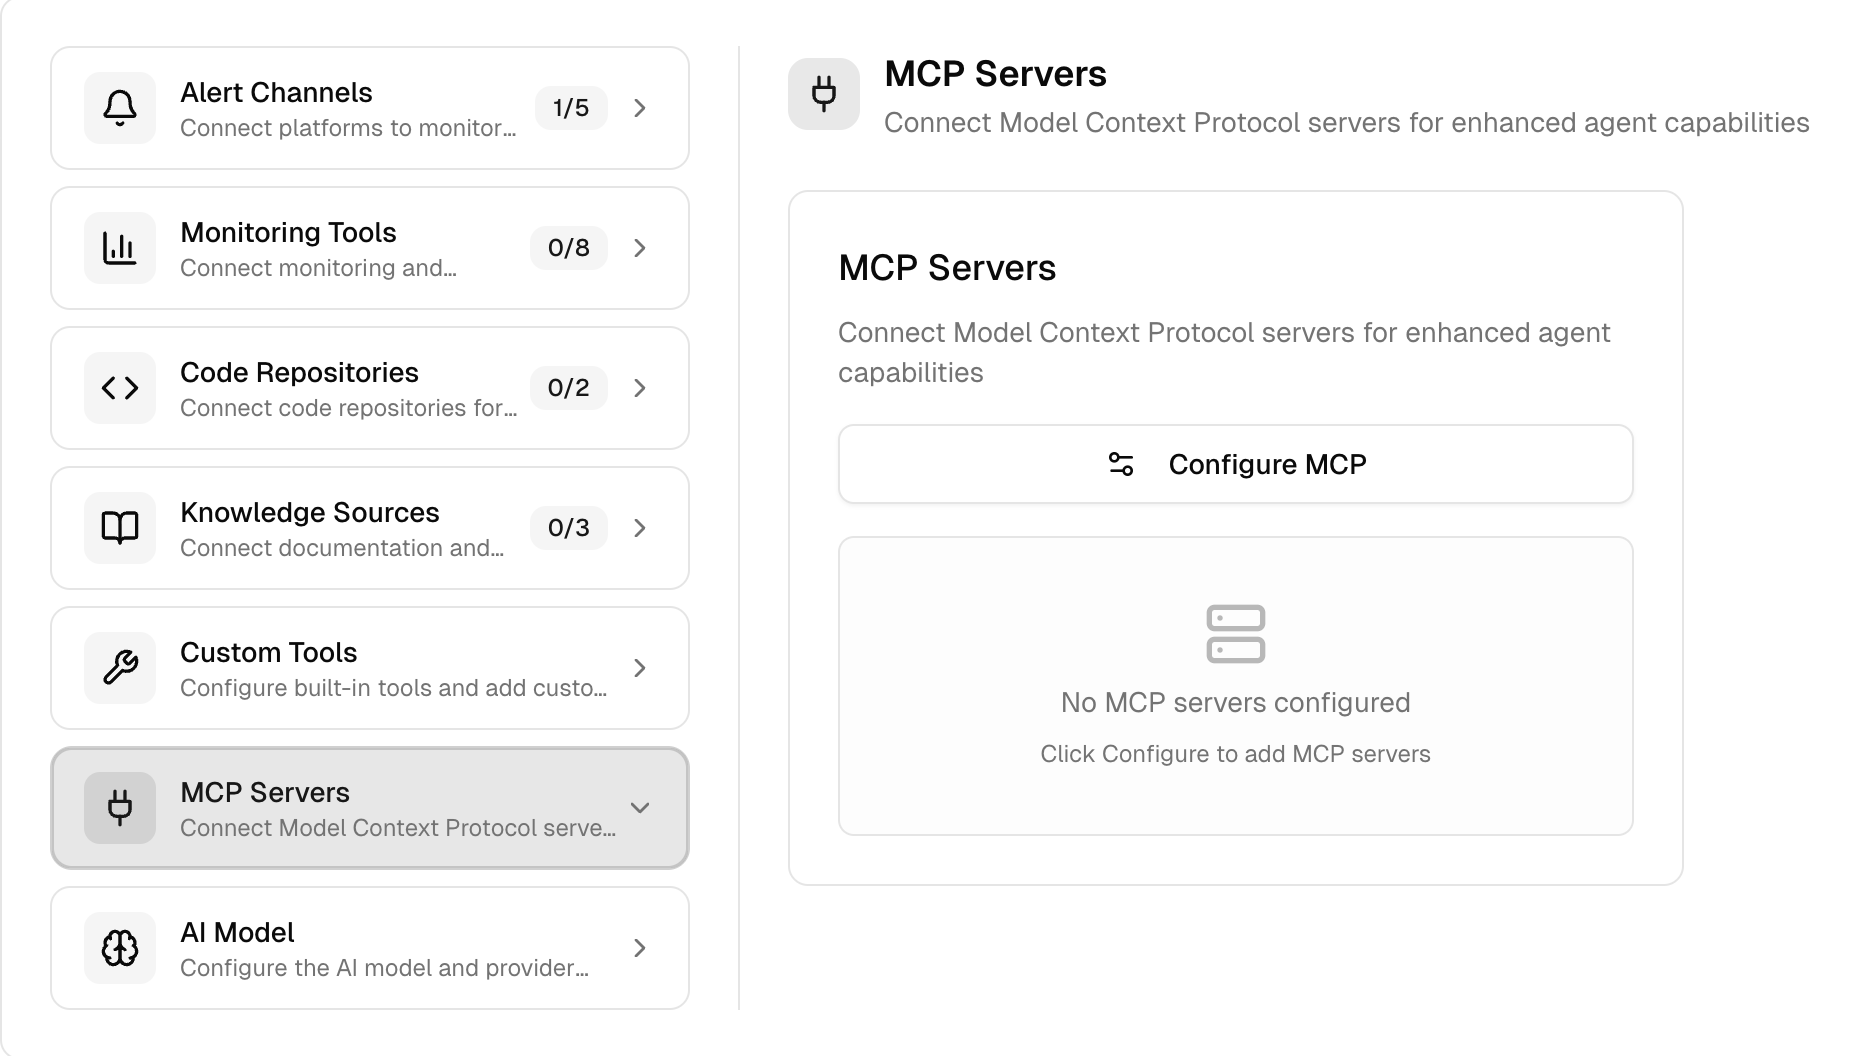Select the Code Repositories angle-brackets icon
Viewport: 1862px width, 1056px height.
coord(119,388)
